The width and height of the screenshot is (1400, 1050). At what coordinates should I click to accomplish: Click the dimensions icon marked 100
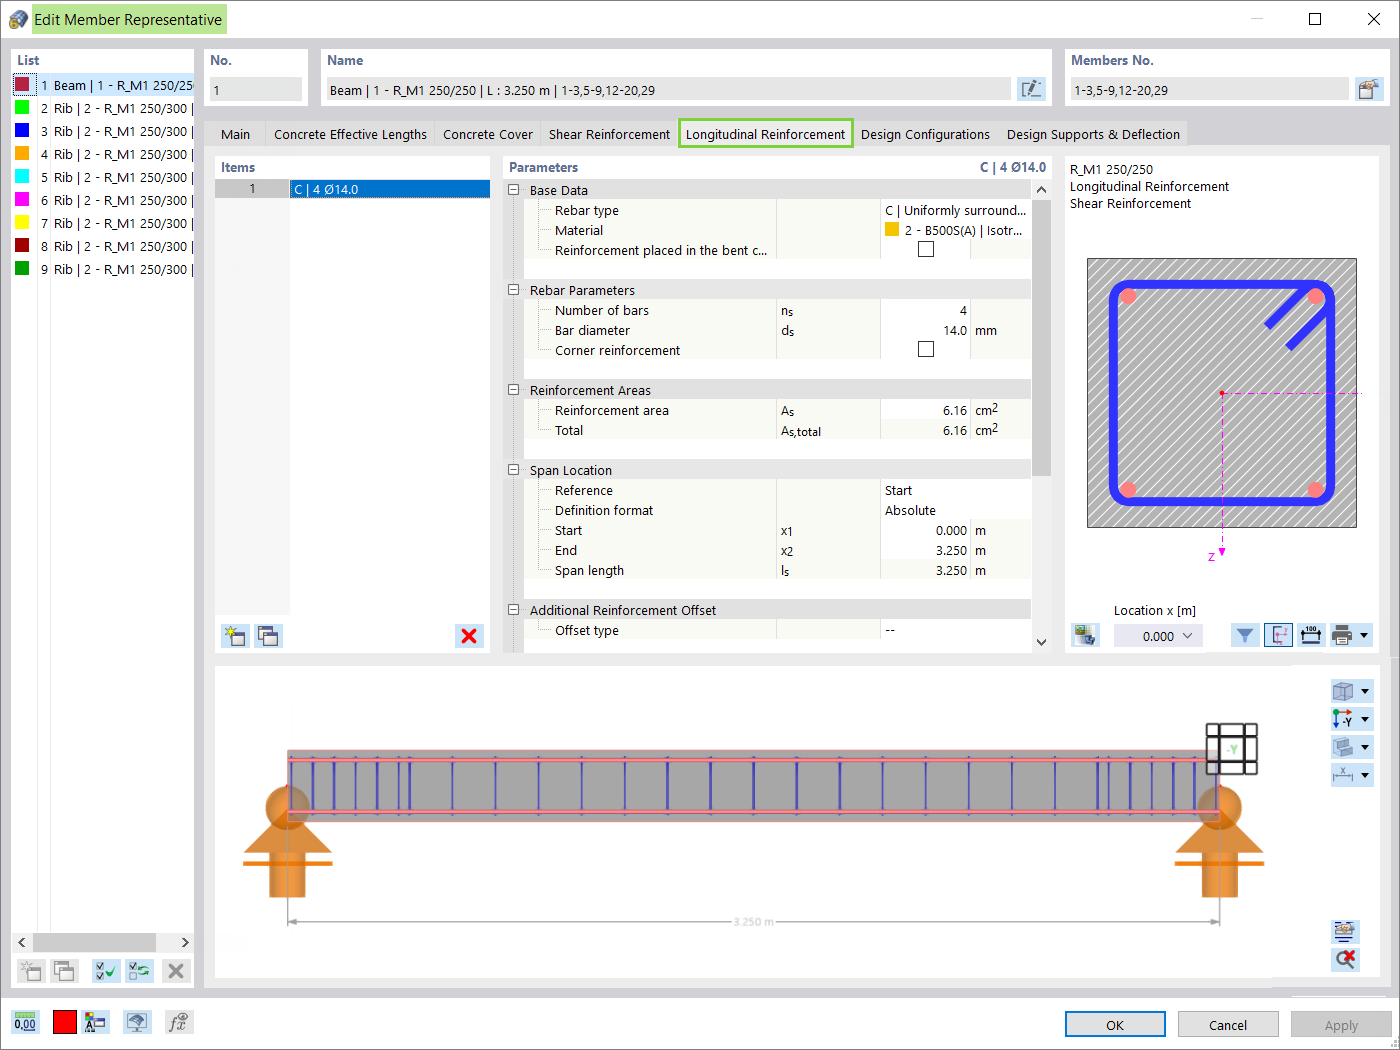point(1311,635)
